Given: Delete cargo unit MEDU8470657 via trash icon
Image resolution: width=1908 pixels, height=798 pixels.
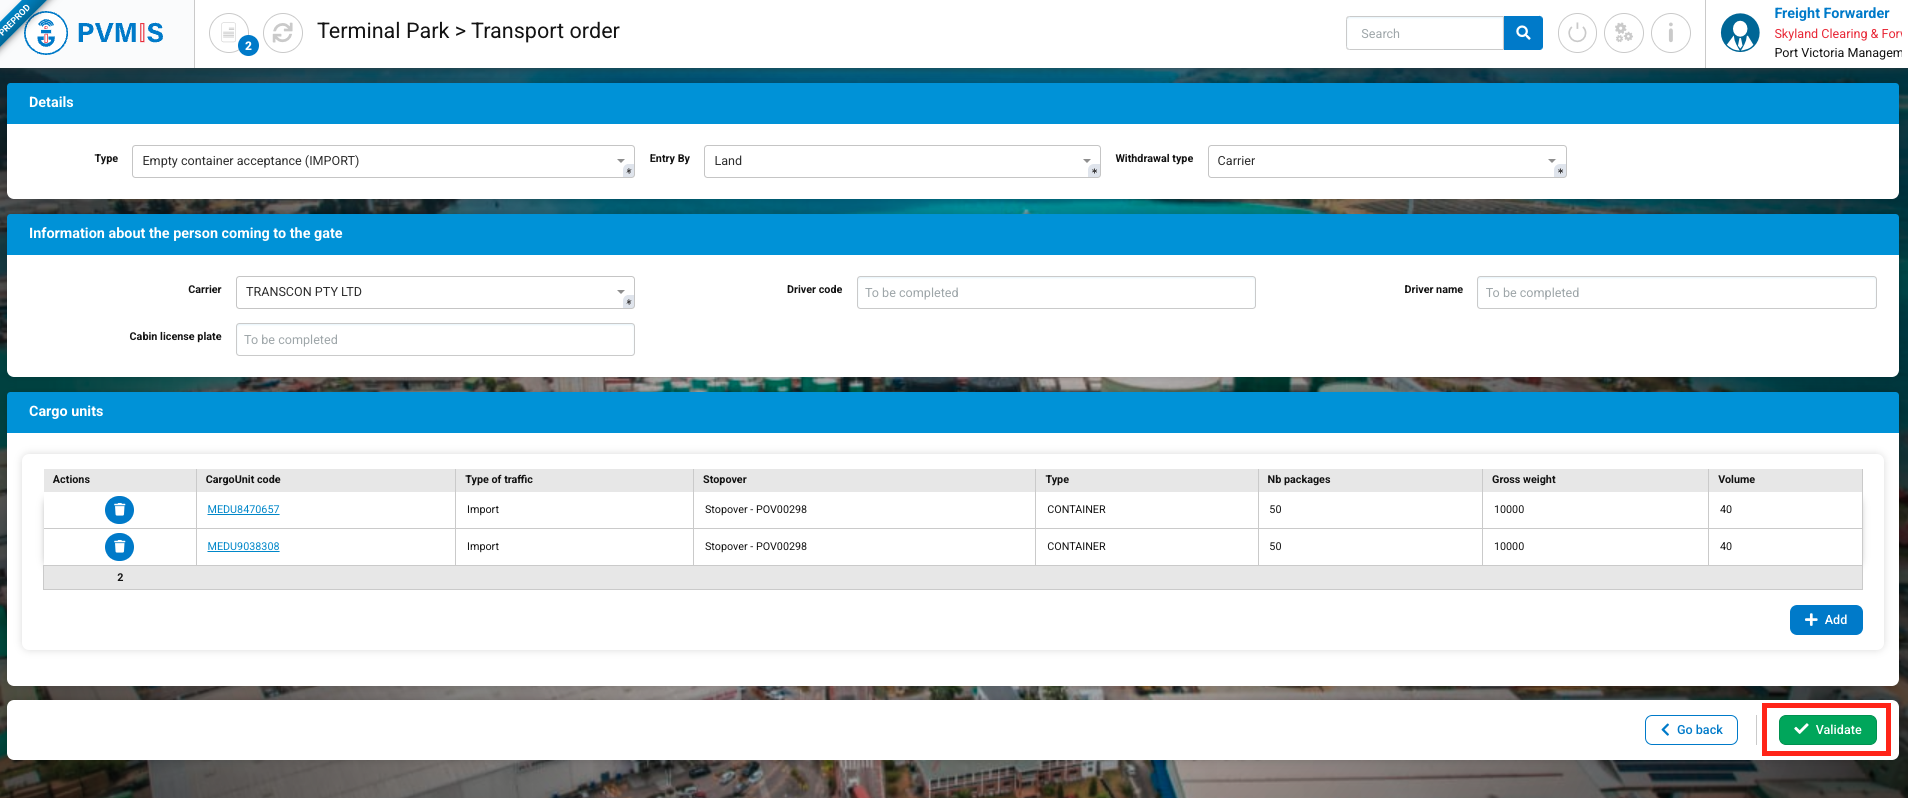Looking at the screenshot, I should tap(119, 510).
